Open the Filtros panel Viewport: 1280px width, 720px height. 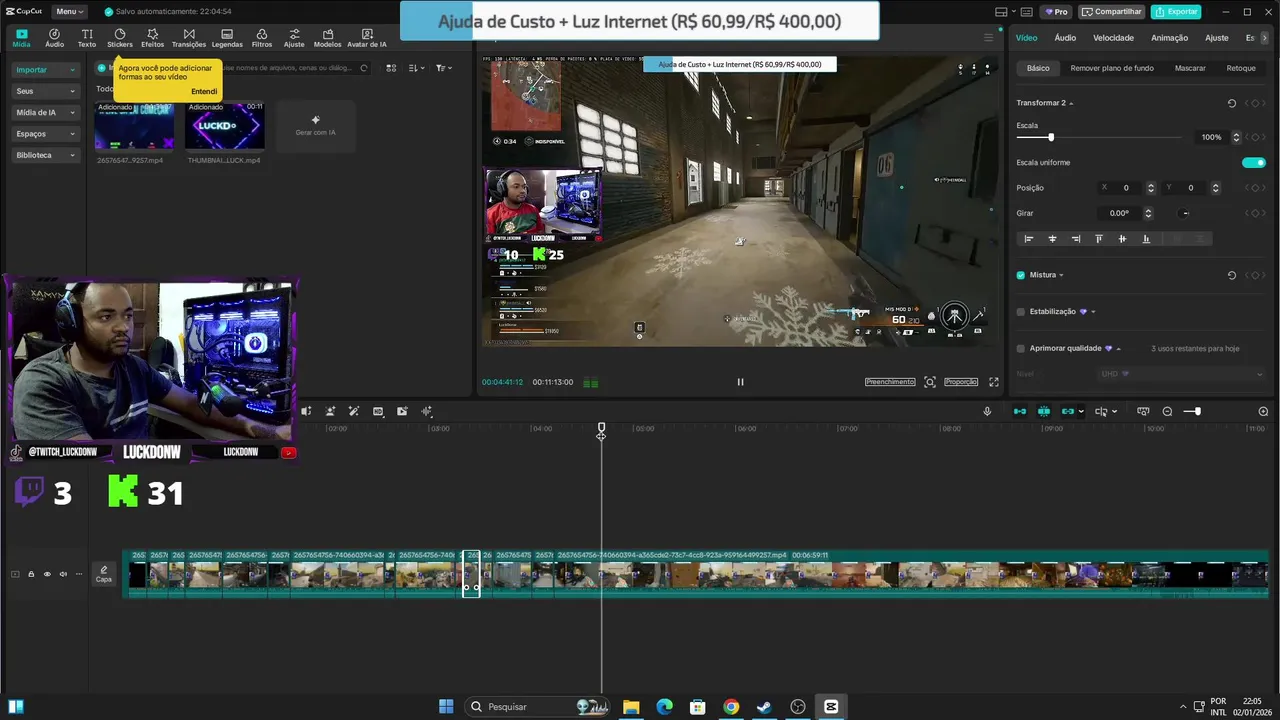click(x=262, y=38)
